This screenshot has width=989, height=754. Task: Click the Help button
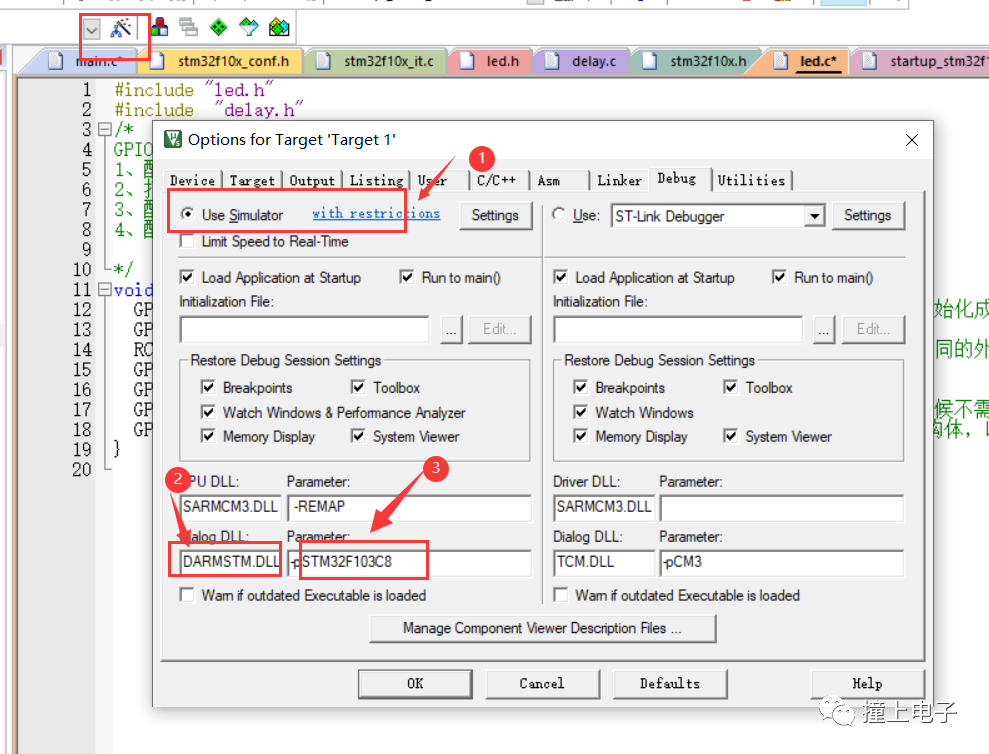867,683
